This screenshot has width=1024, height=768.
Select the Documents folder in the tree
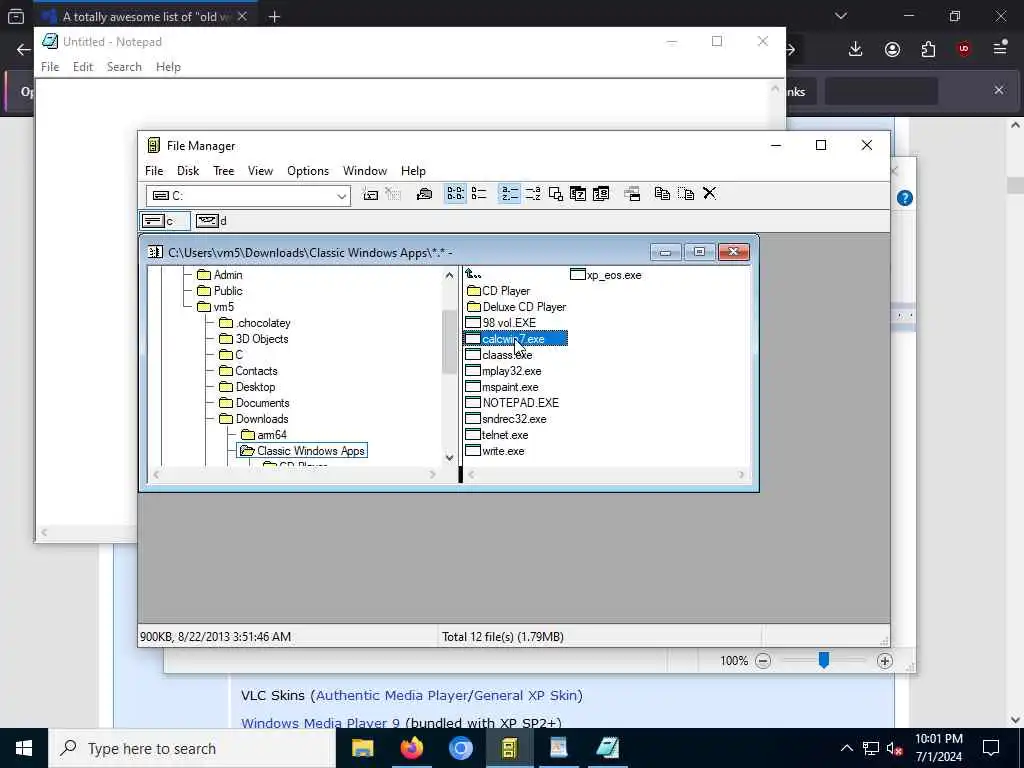(254, 403)
